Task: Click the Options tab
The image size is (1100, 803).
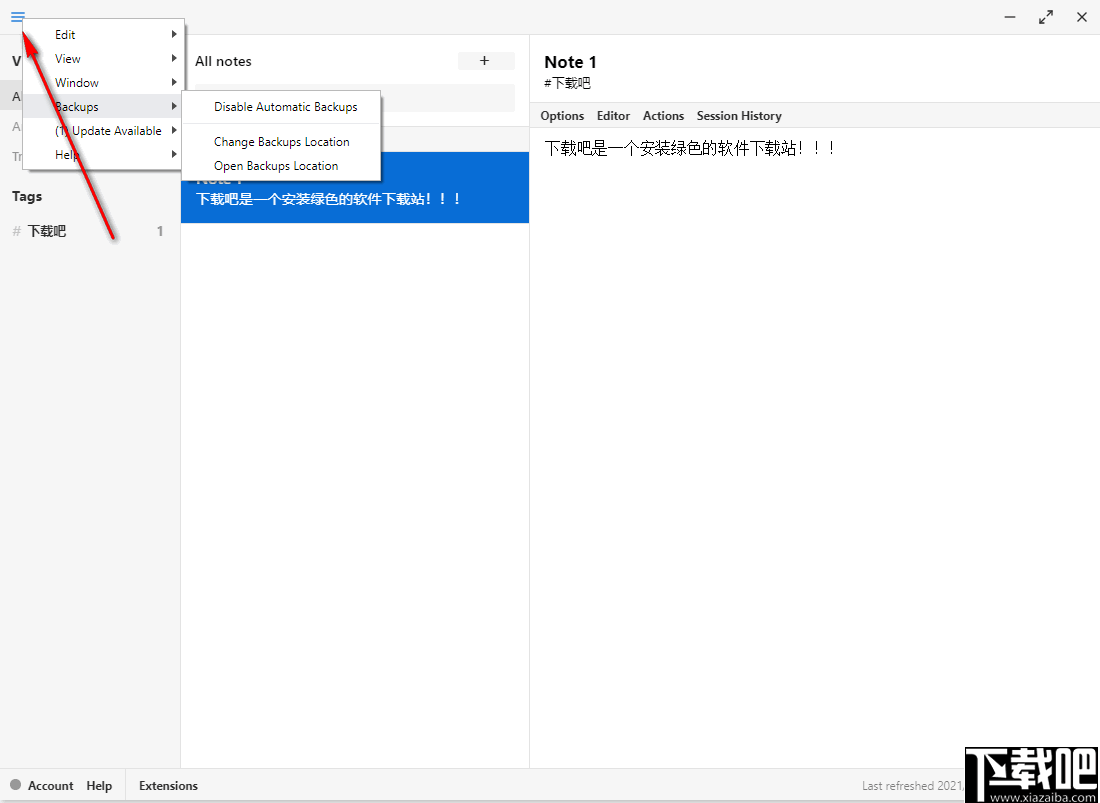Action: [x=561, y=116]
